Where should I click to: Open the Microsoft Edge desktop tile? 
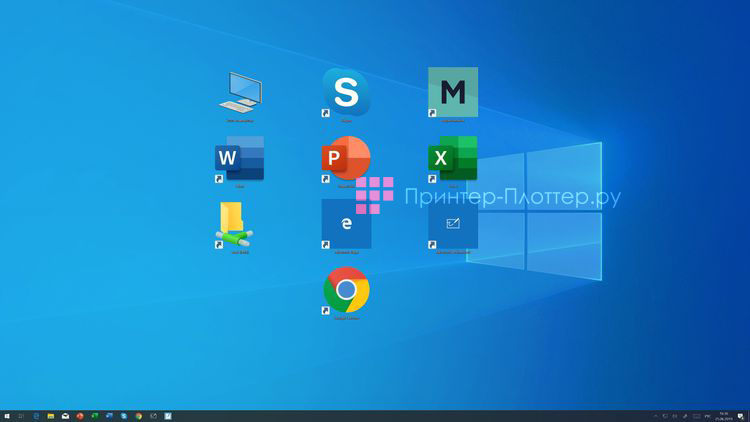tap(346, 224)
